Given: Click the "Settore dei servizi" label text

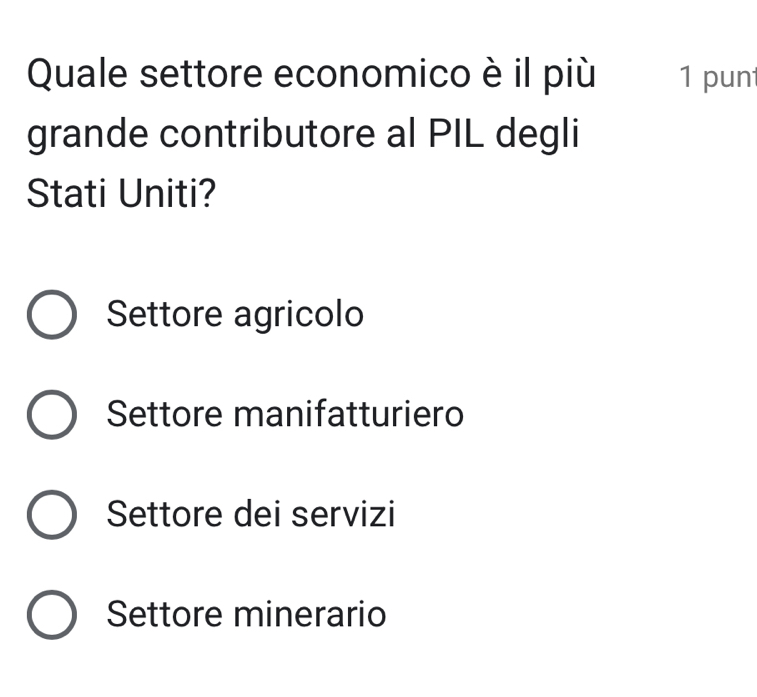Looking at the screenshot, I should [250, 515].
